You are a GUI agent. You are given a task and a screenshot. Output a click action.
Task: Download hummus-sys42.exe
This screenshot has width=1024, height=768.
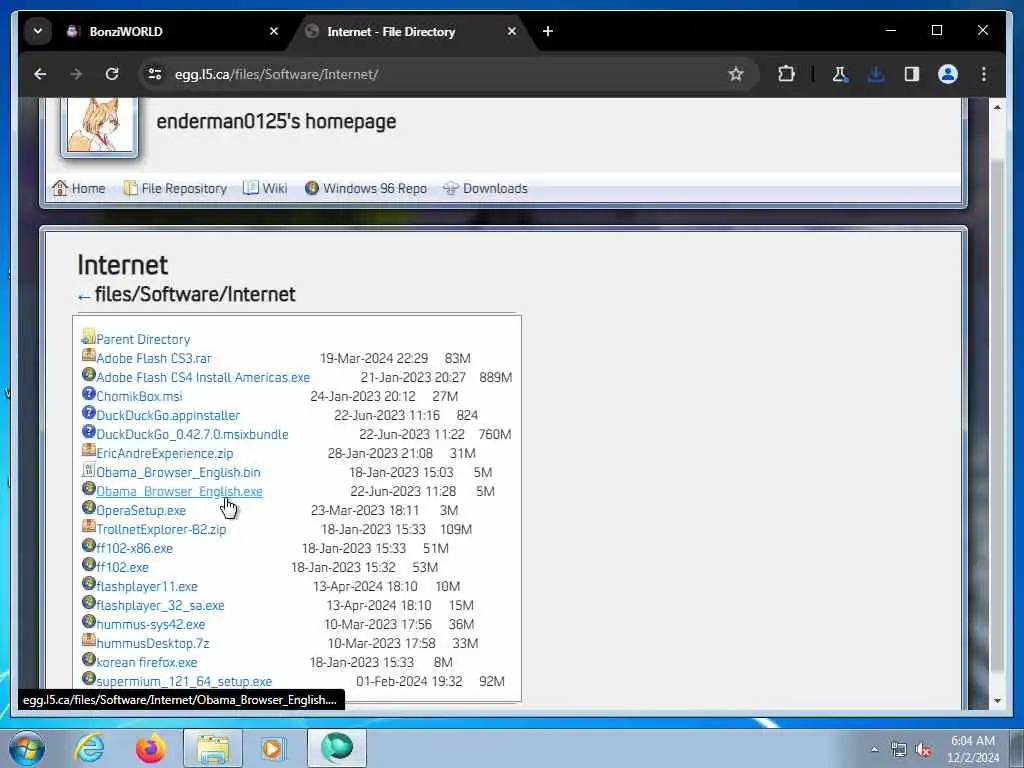(x=151, y=624)
